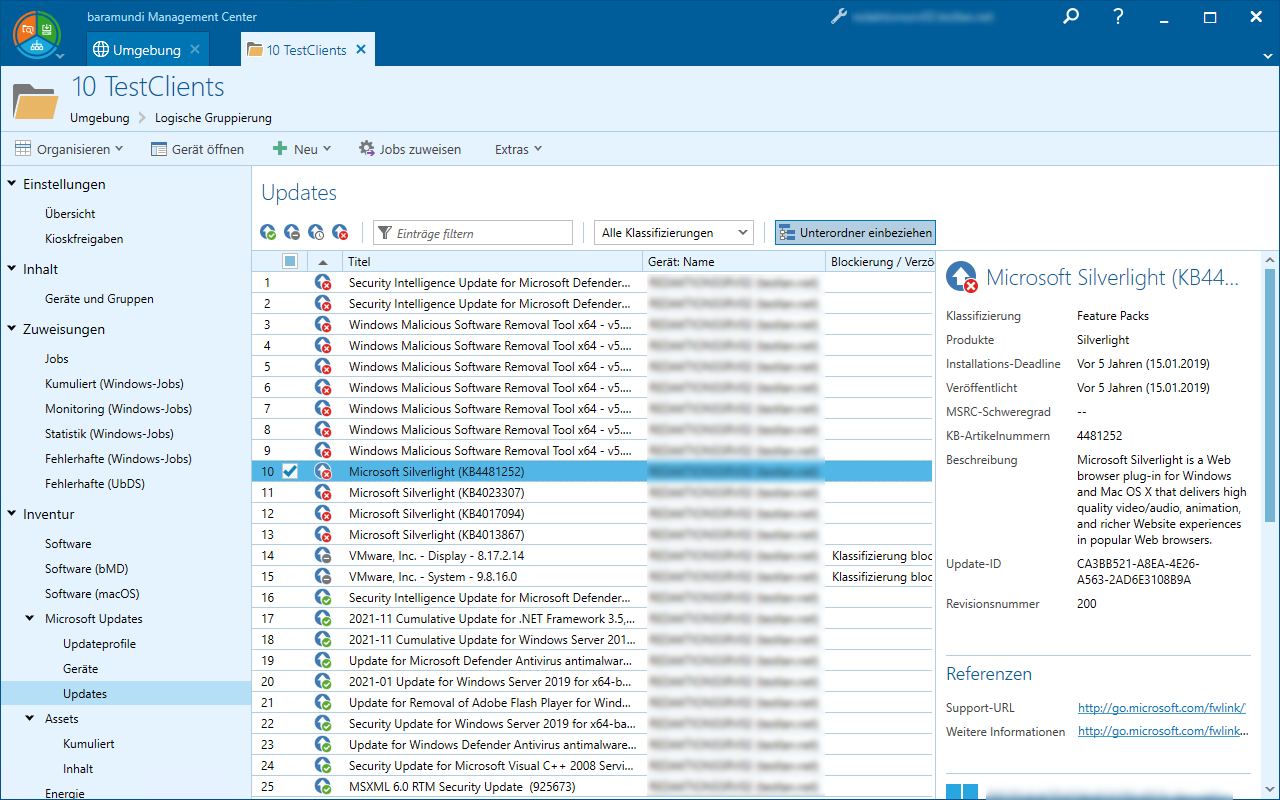
Task: Open help via the question mark icon
Action: tap(1119, 17)
